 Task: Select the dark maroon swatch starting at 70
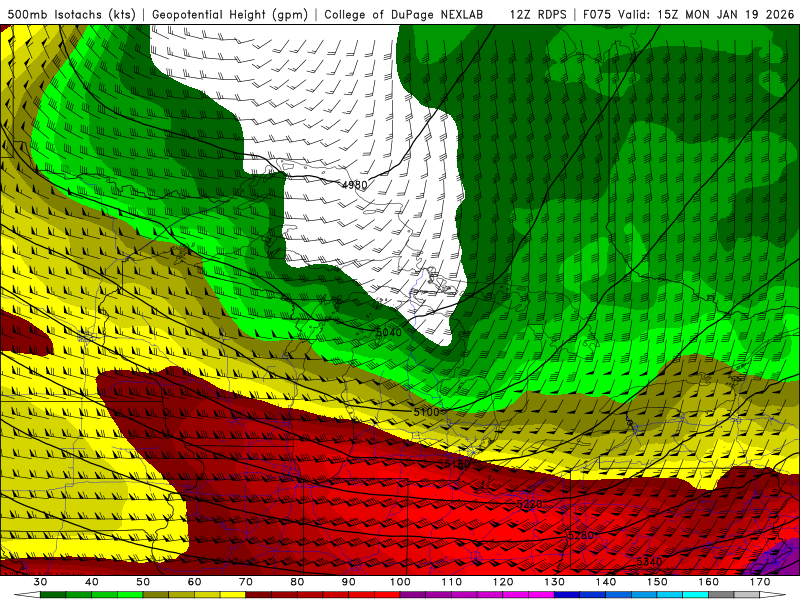(x=259, y=594)
